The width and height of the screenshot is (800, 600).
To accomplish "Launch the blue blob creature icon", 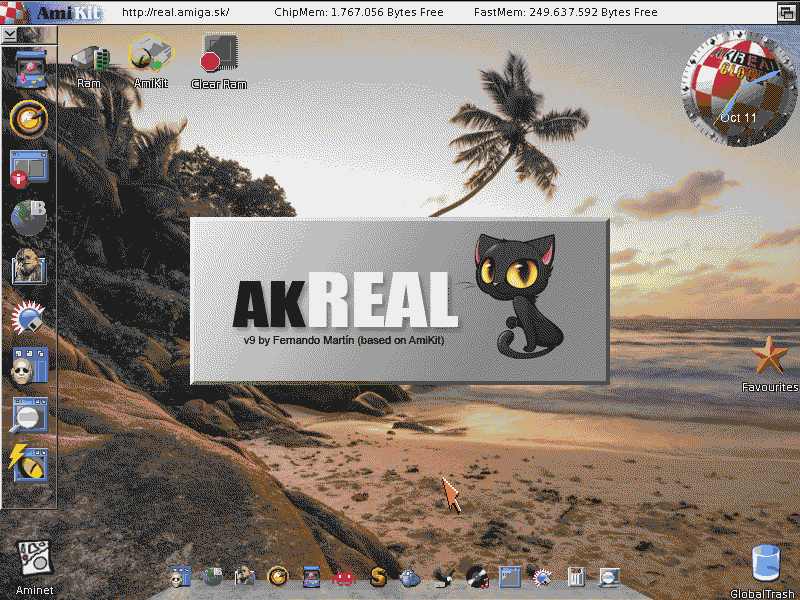I will (x=410, y=578).
